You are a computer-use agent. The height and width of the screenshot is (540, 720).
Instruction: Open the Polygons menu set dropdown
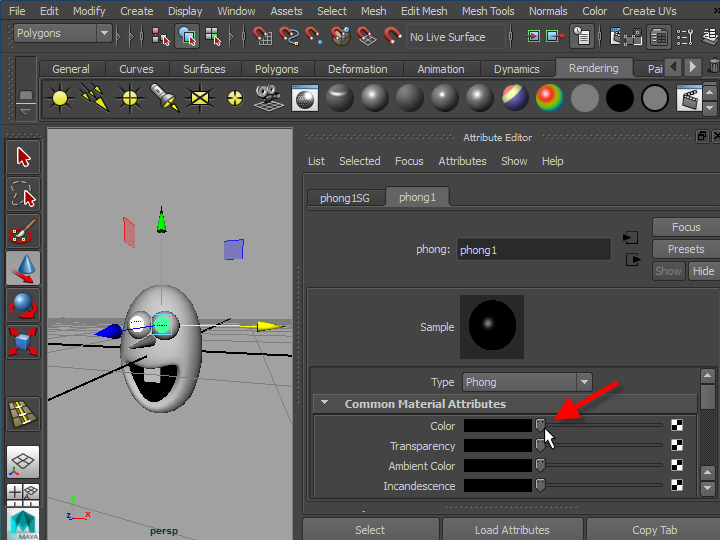tap(62, 33)
